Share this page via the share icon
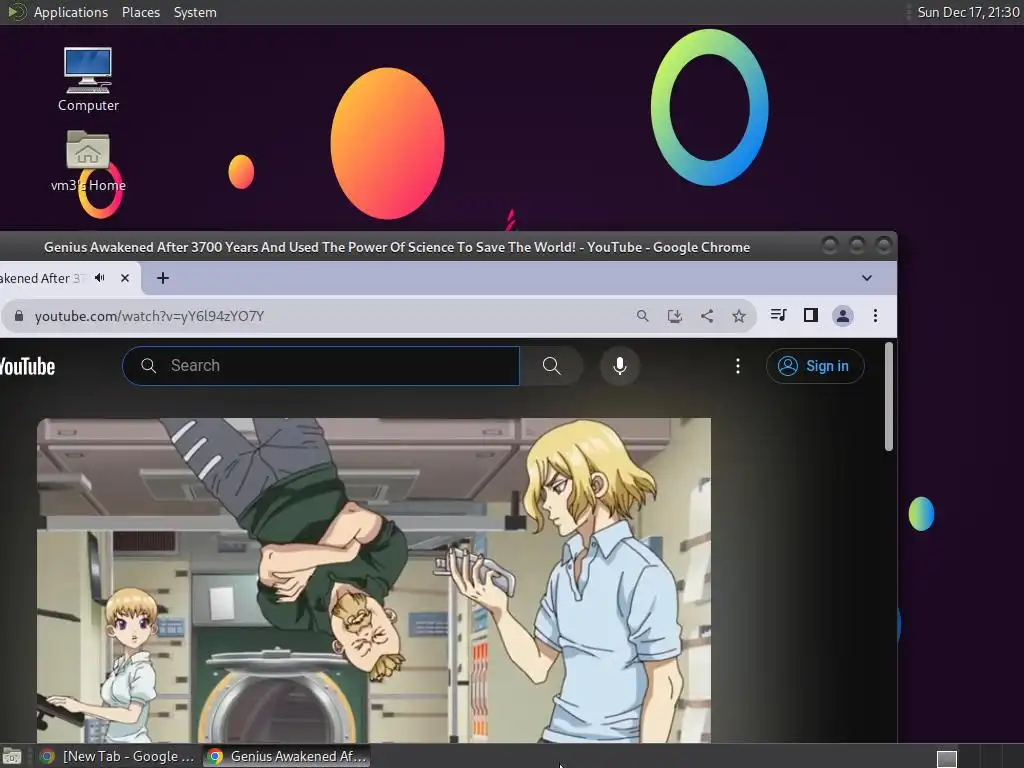The width and height of the screenshot is (1024, 768). [x=707, y=316]
